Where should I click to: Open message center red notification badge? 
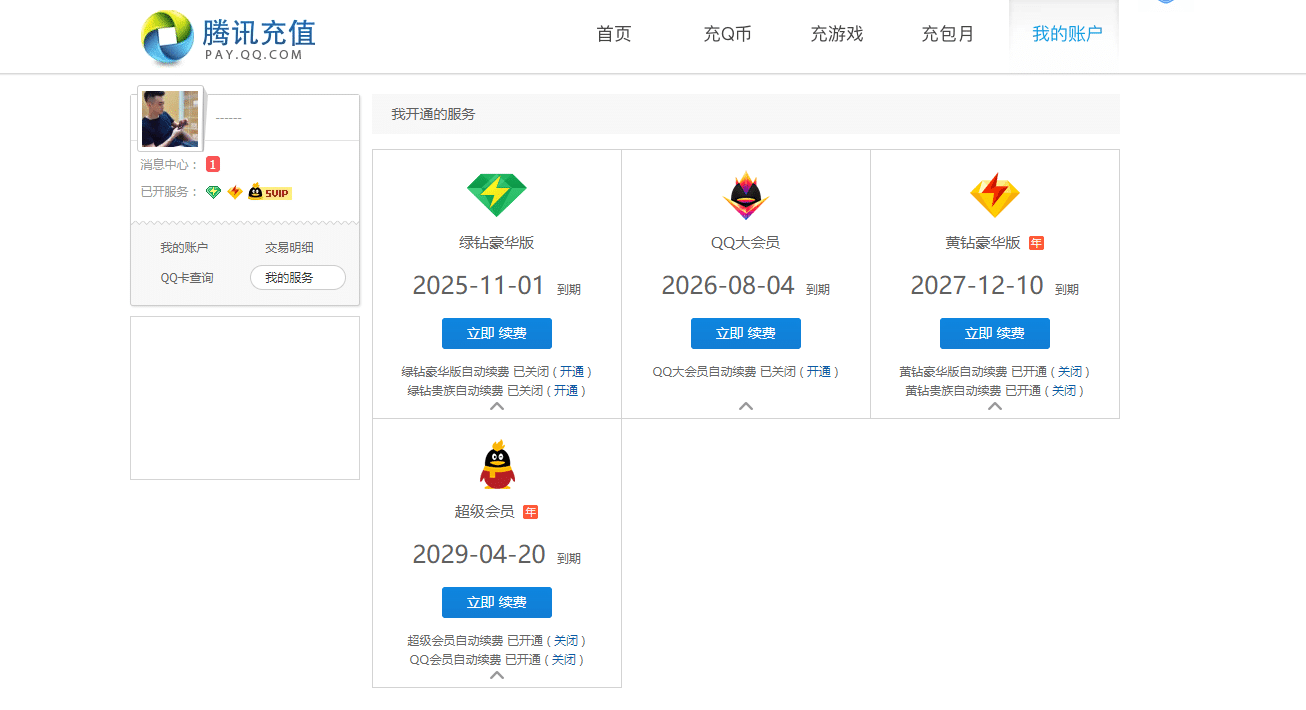click(213, 164)
